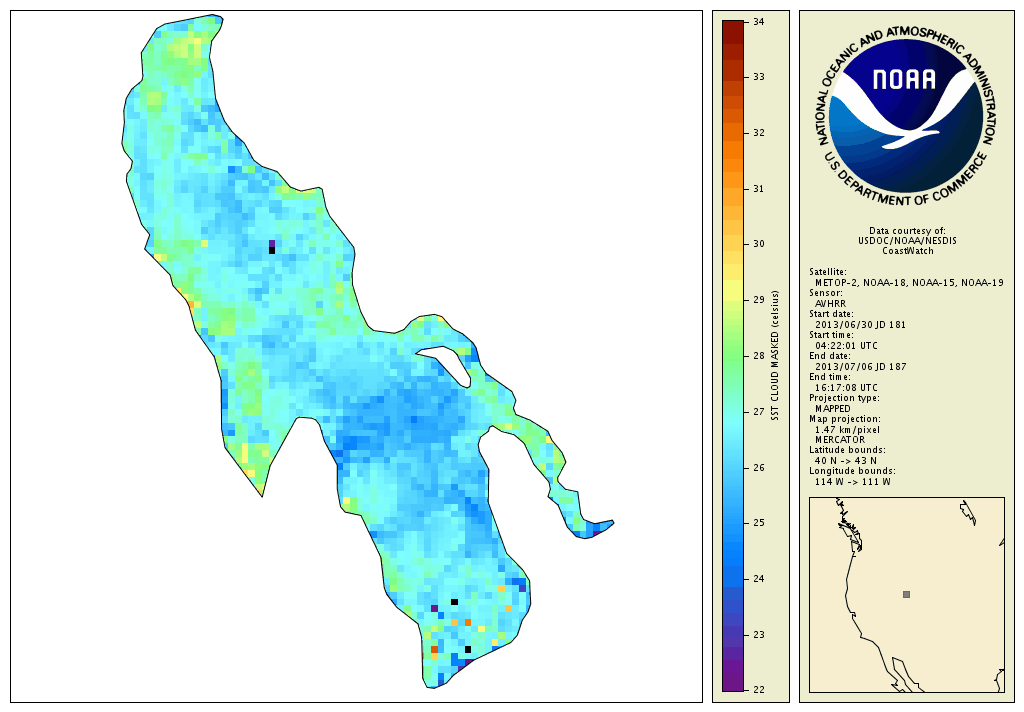Click the 'End date:' label

(x=829, y=356)
